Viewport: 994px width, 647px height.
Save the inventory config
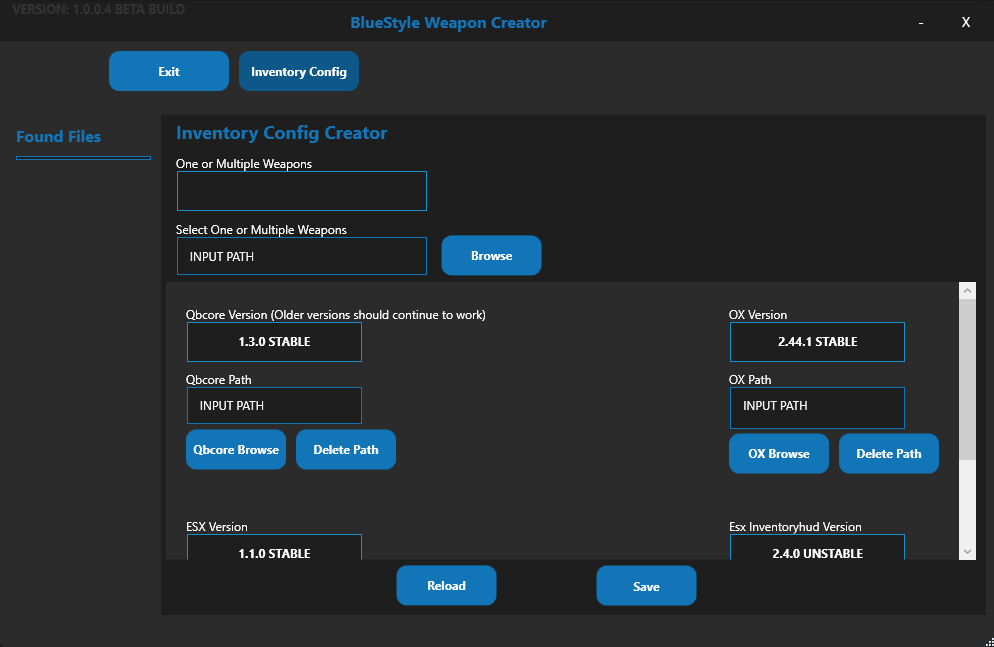pos(646,586)
